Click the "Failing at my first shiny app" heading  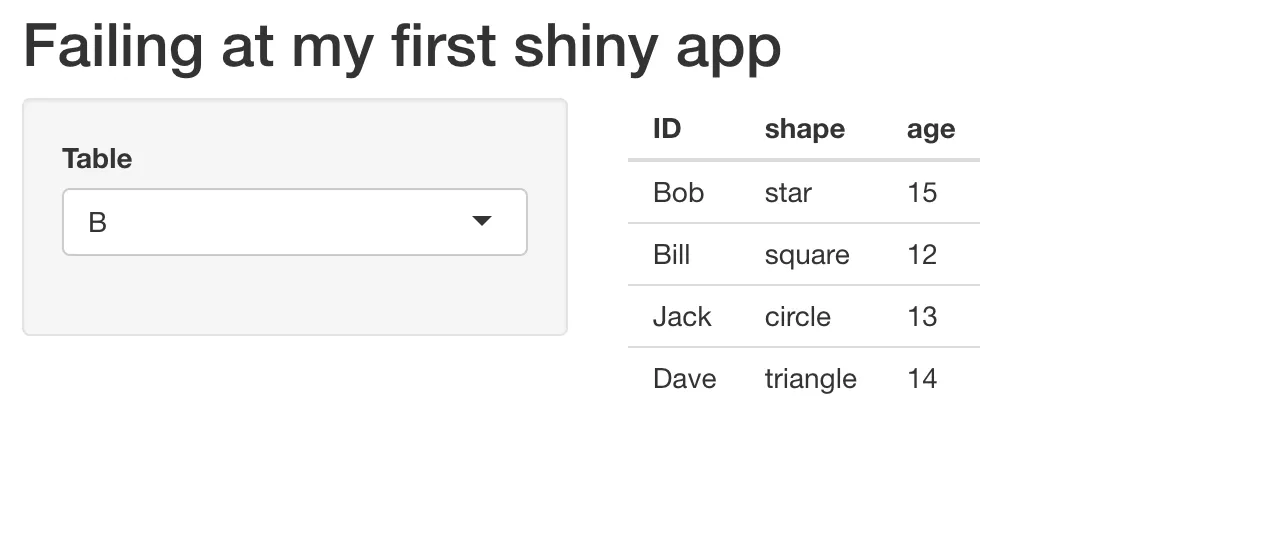point(402,47)
